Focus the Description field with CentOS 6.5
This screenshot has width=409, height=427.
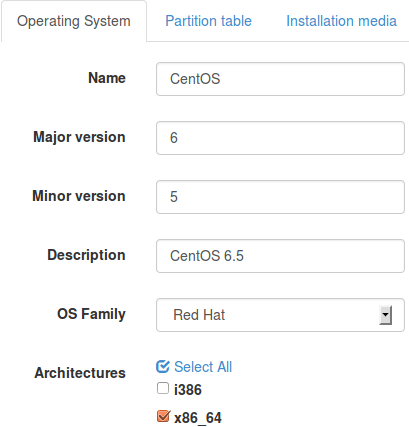(280, 256)
